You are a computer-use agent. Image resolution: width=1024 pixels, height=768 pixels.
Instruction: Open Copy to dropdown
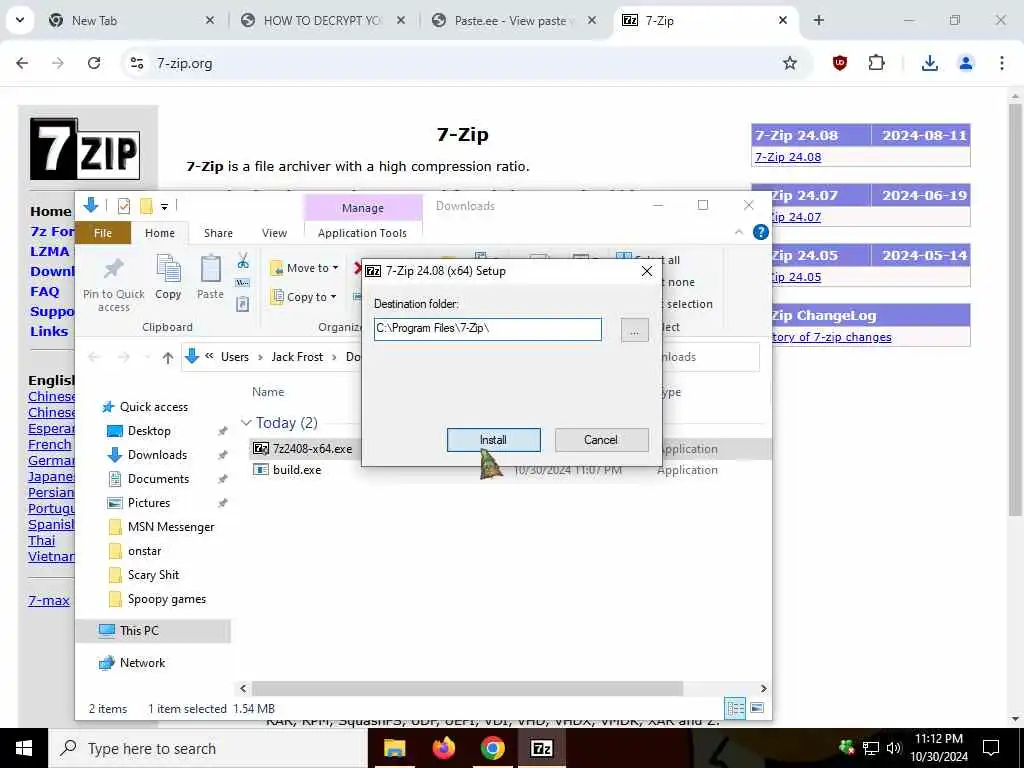[x=304, y=296]
